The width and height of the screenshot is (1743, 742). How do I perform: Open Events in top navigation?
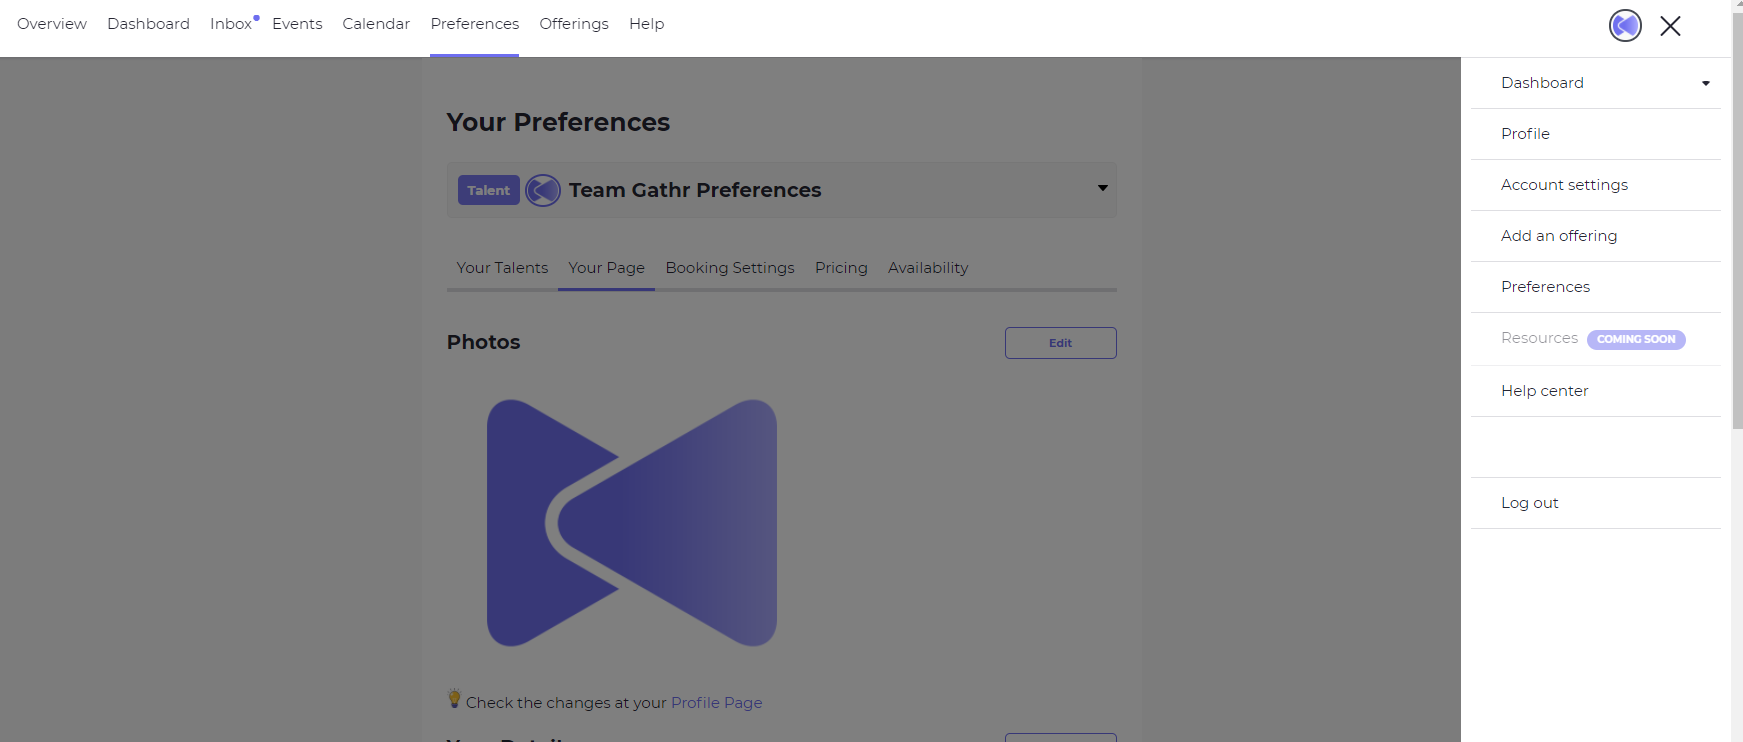(297, 24)
